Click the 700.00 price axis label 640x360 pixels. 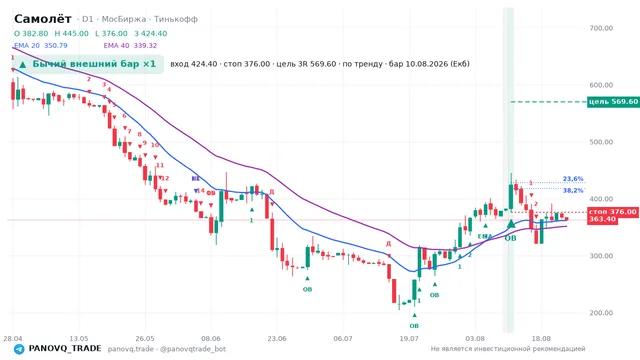tap(601, 28)
